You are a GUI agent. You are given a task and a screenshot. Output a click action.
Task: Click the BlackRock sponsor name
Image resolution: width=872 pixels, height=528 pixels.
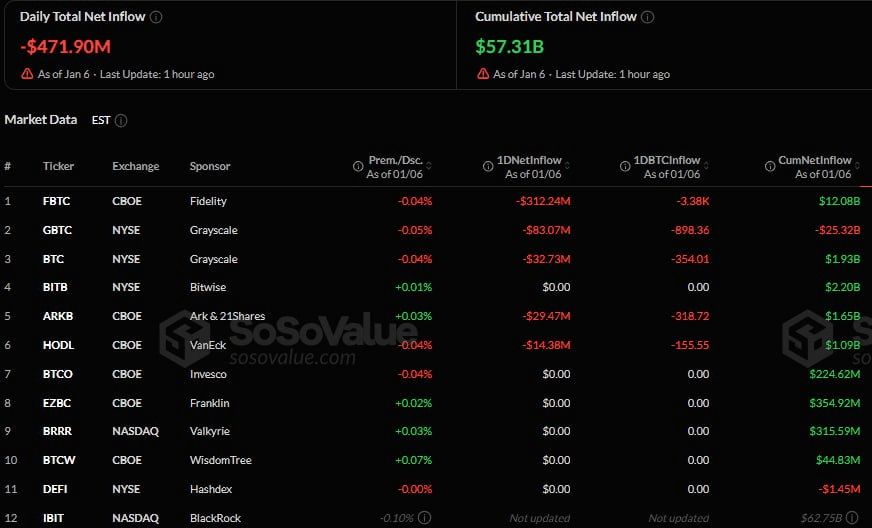tap(215, 519)
